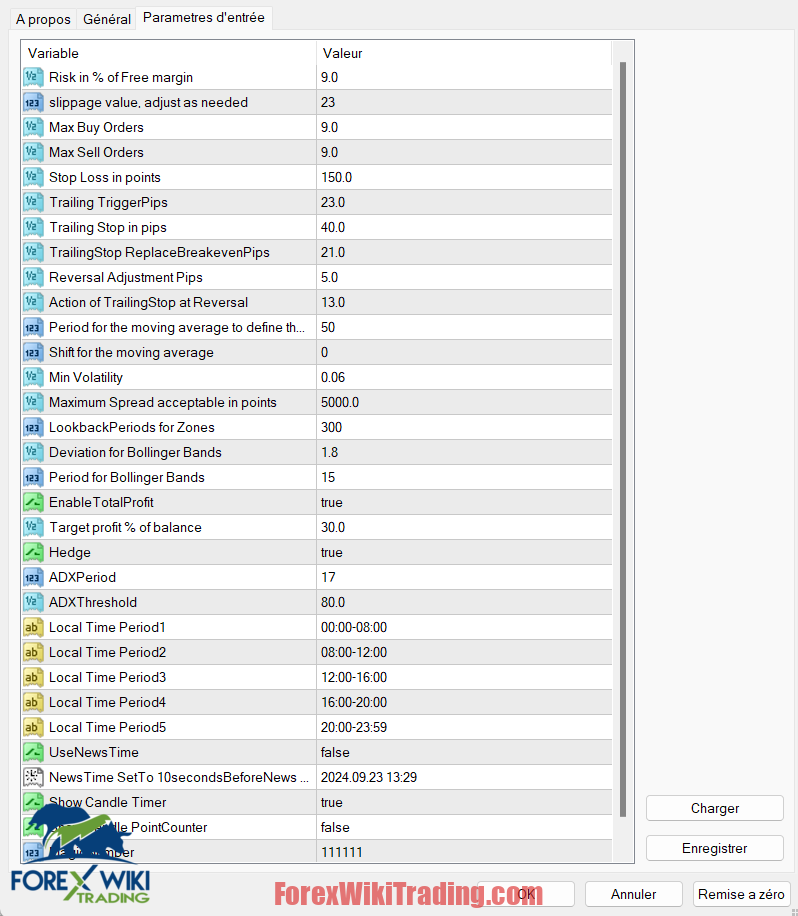Click the integer icon beside Period for Bollinger Bands
This screenshot has height=916, width=798.
click(33, 477)
